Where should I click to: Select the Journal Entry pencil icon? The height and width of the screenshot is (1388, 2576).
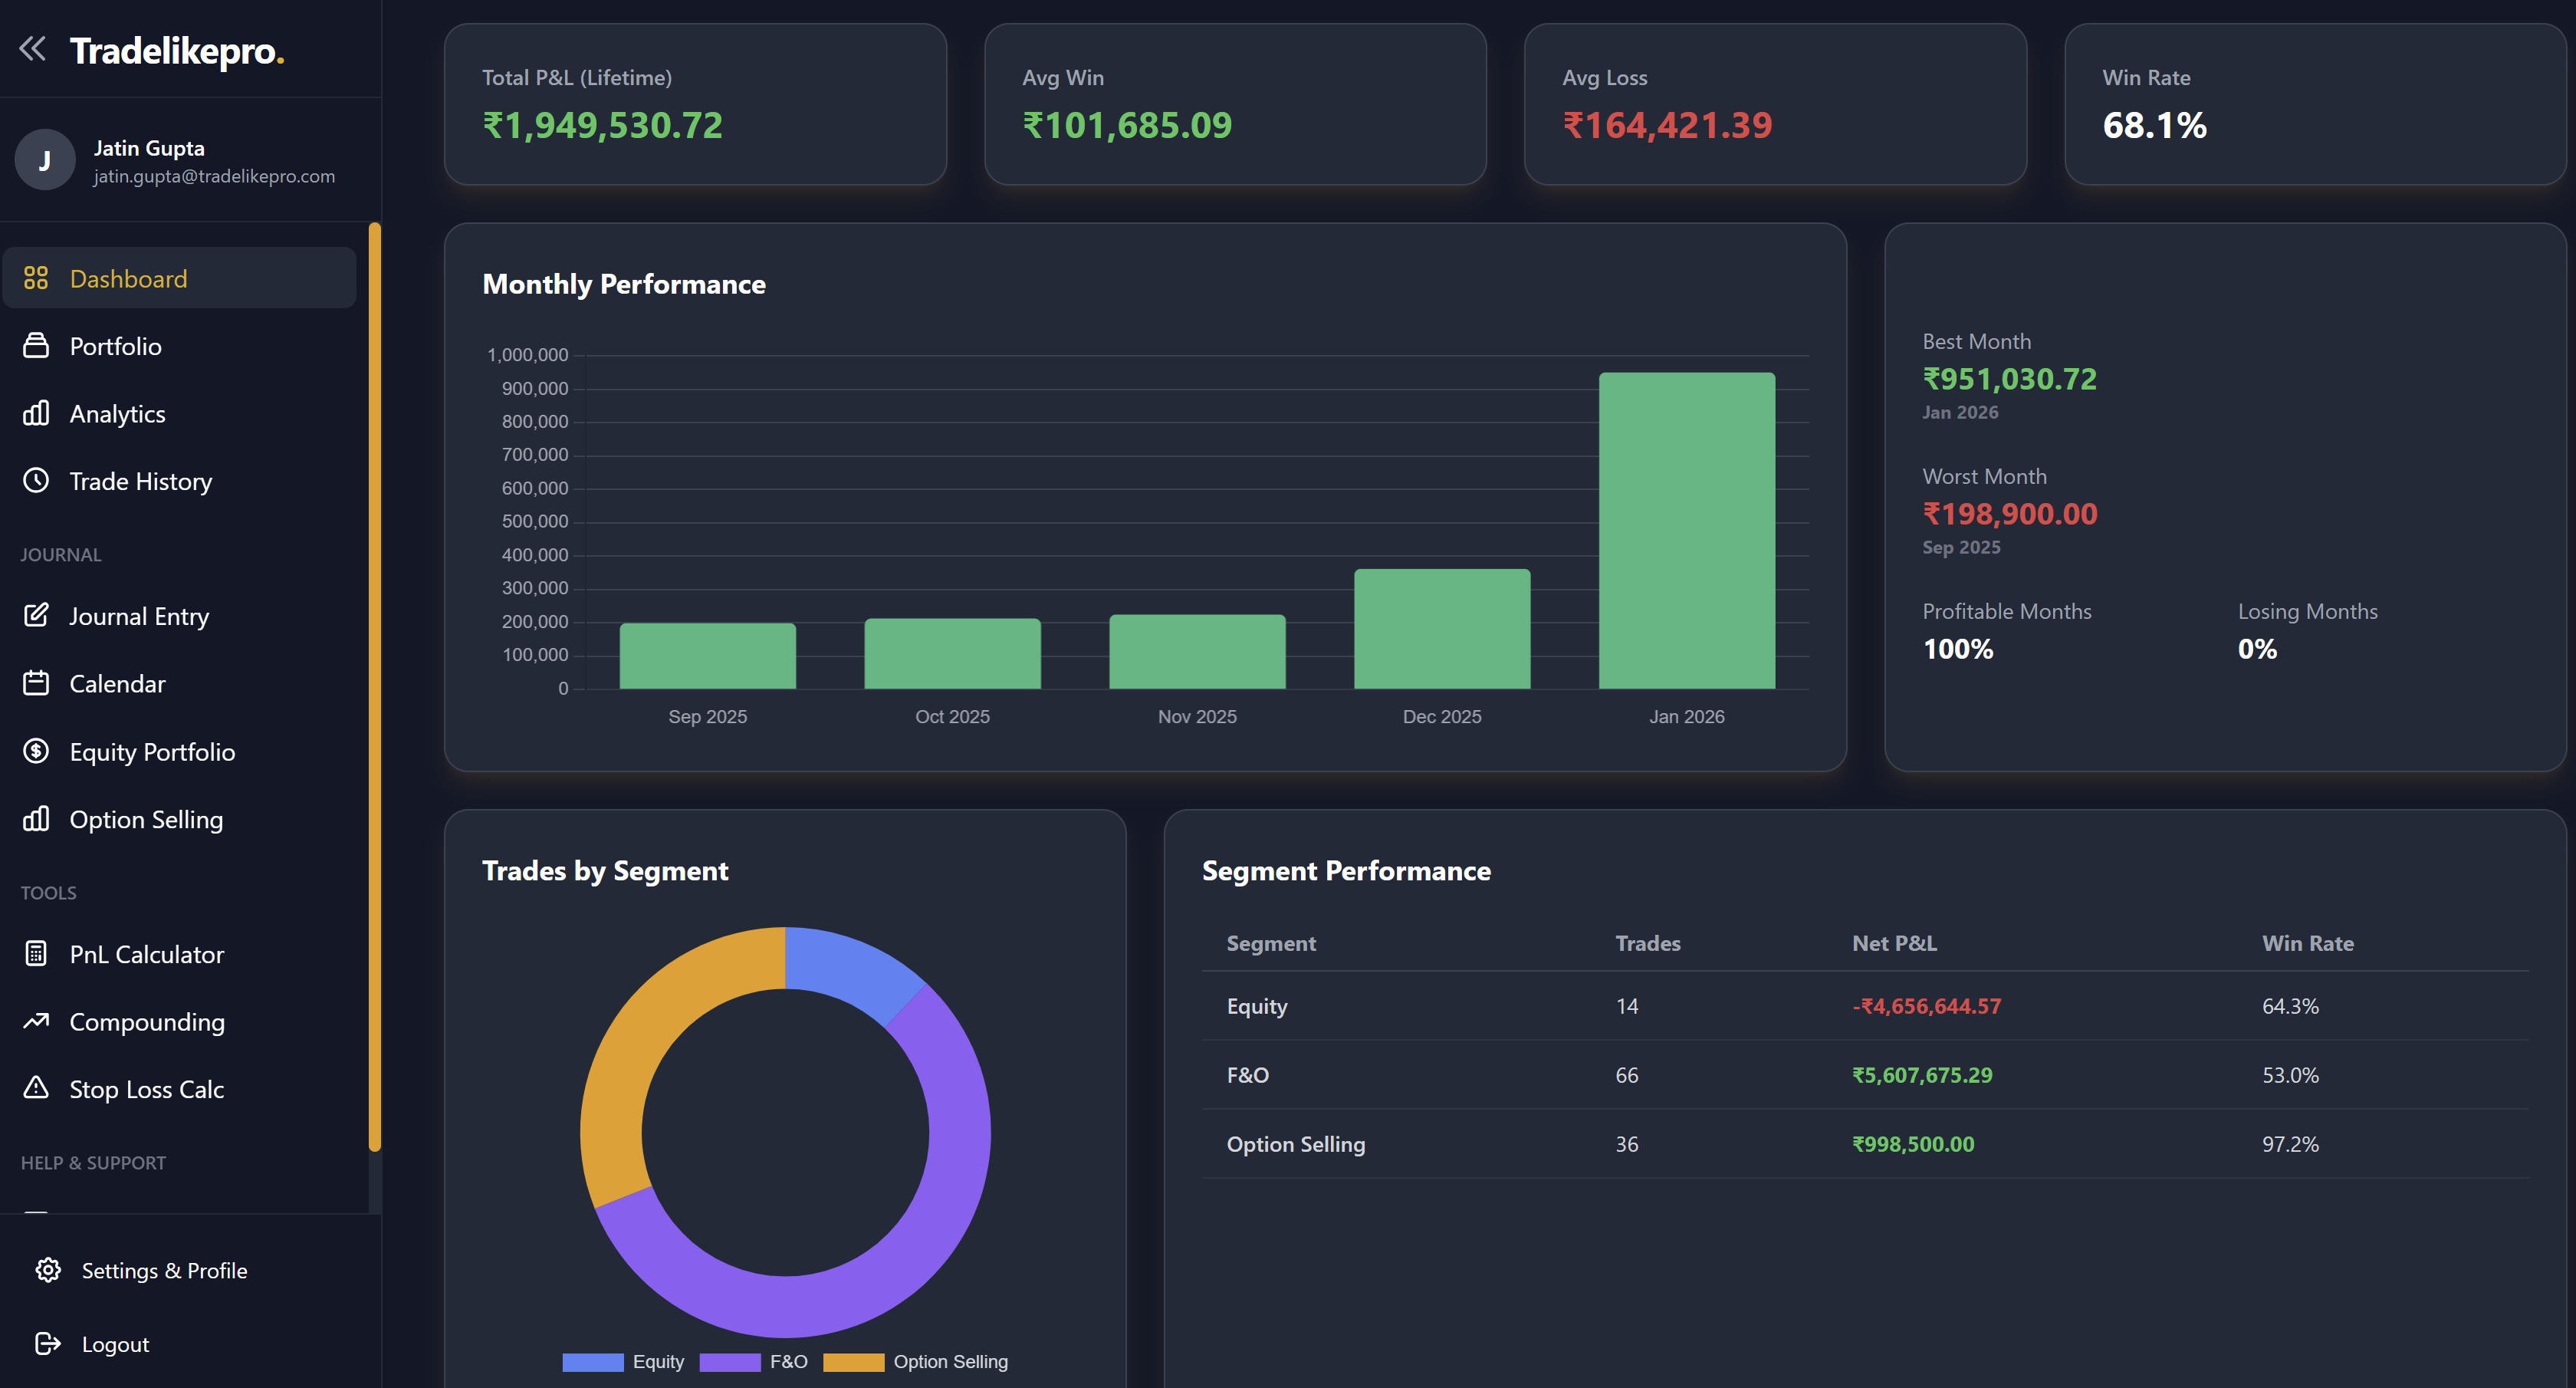36,615
